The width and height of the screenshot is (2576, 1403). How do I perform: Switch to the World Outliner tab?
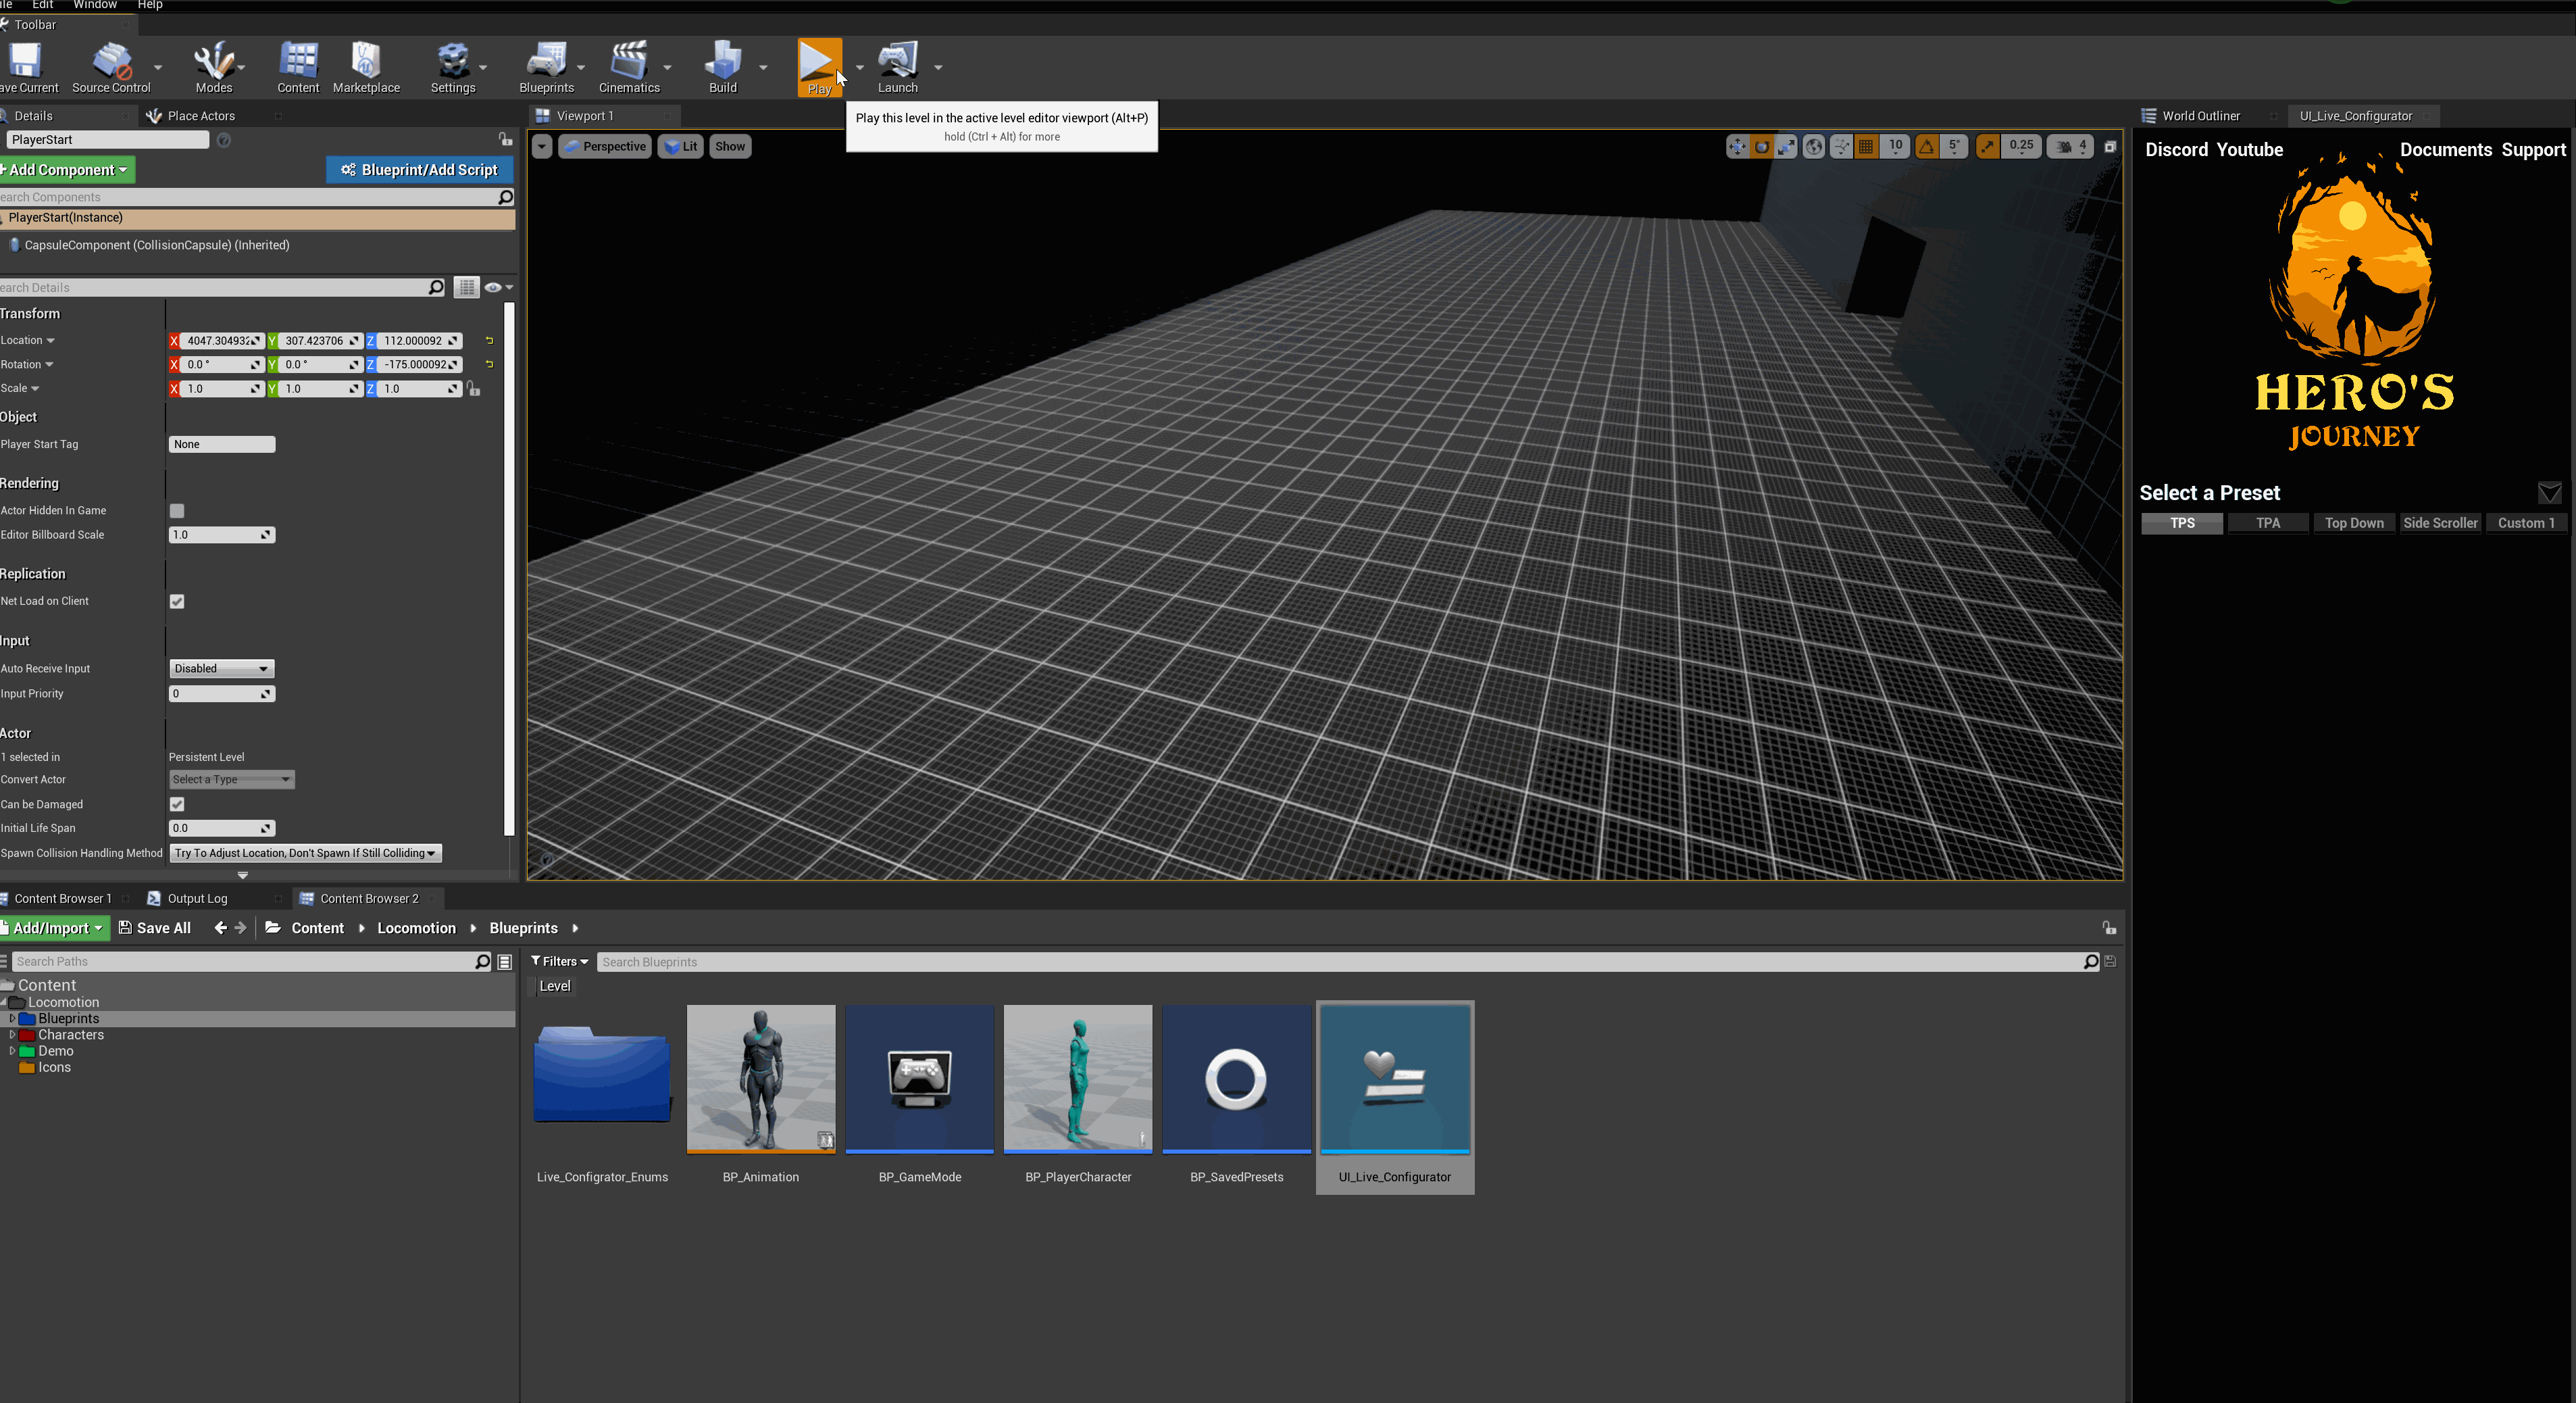coord(2200,116)
